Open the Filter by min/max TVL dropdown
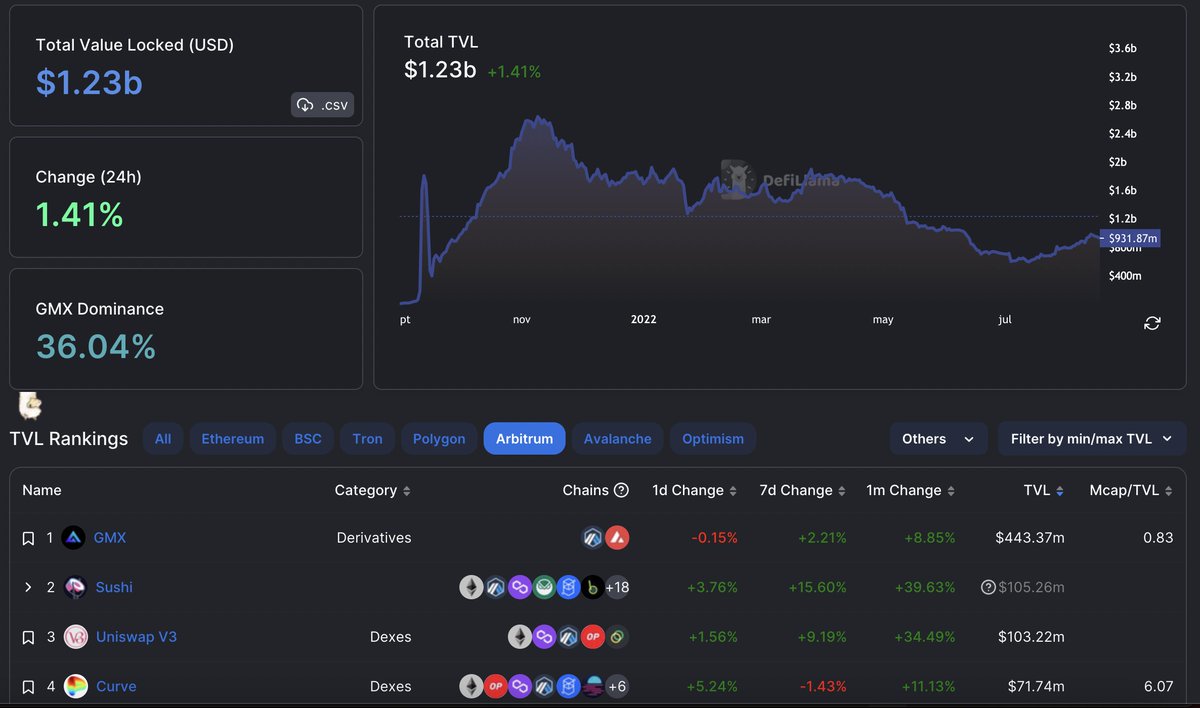Image resolution: width=1200 pixels, height=708 pixels. [1091, 438]
